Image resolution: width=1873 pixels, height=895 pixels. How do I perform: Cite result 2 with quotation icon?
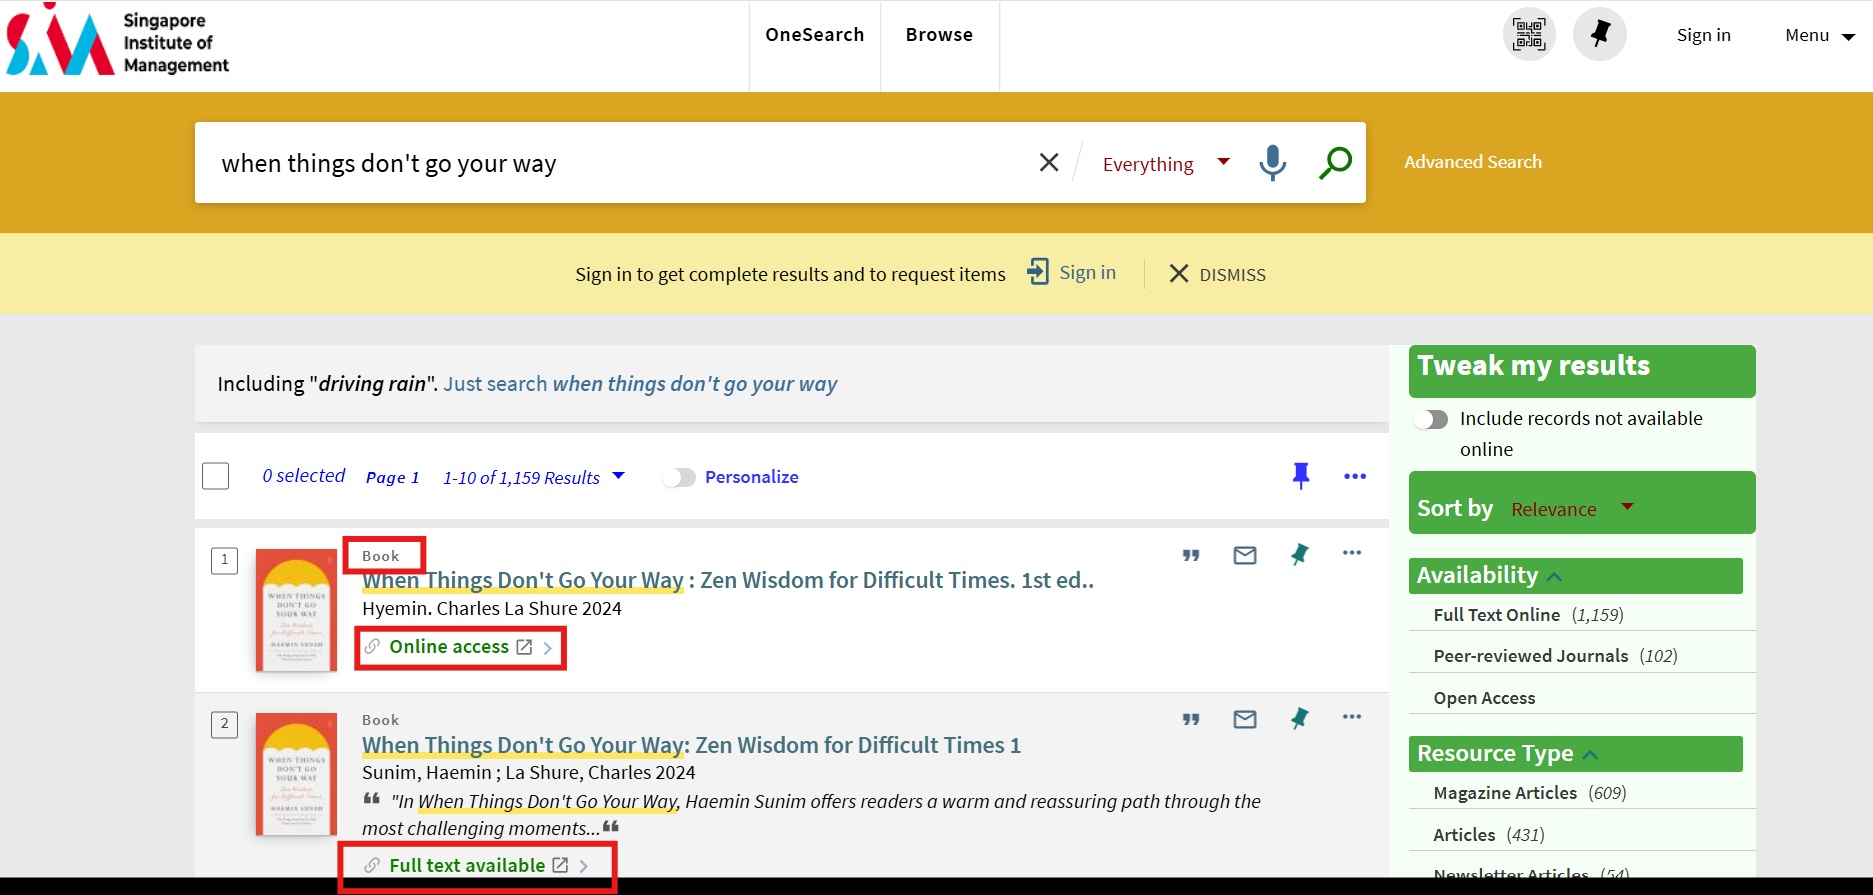click(1191, 719)
